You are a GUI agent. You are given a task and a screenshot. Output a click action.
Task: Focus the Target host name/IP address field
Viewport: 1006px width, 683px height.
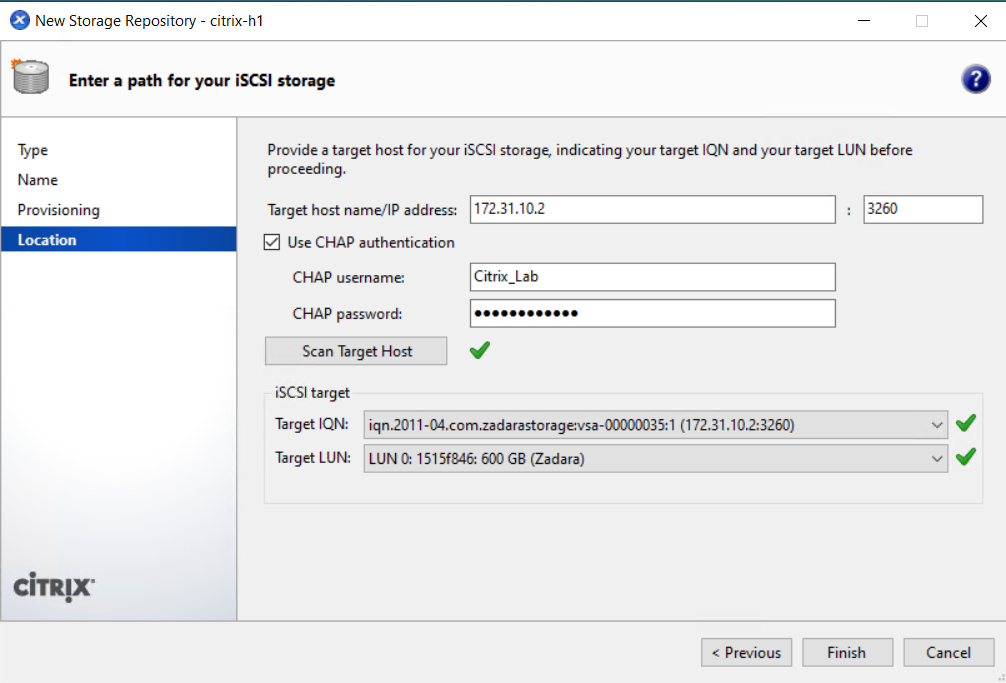coord(652,209)
